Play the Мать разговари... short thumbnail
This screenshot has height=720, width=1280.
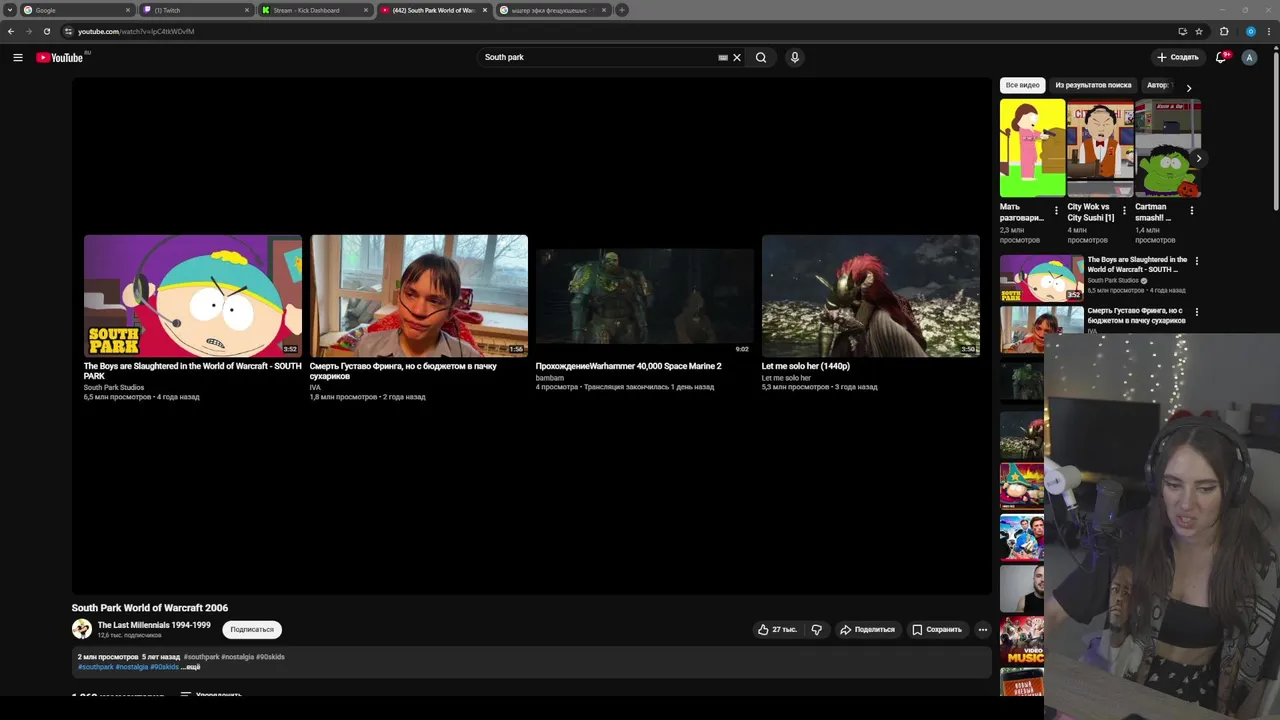tap(1032, 148)
